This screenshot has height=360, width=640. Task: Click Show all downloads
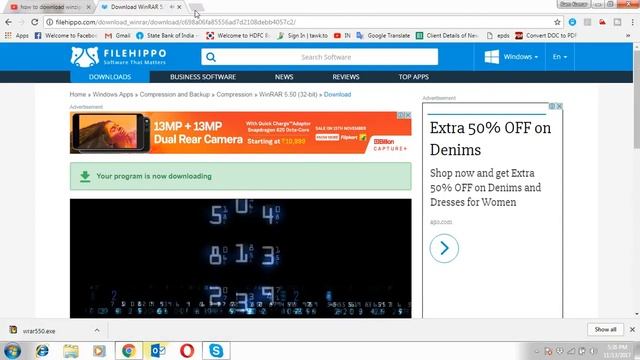coord(605,329)
